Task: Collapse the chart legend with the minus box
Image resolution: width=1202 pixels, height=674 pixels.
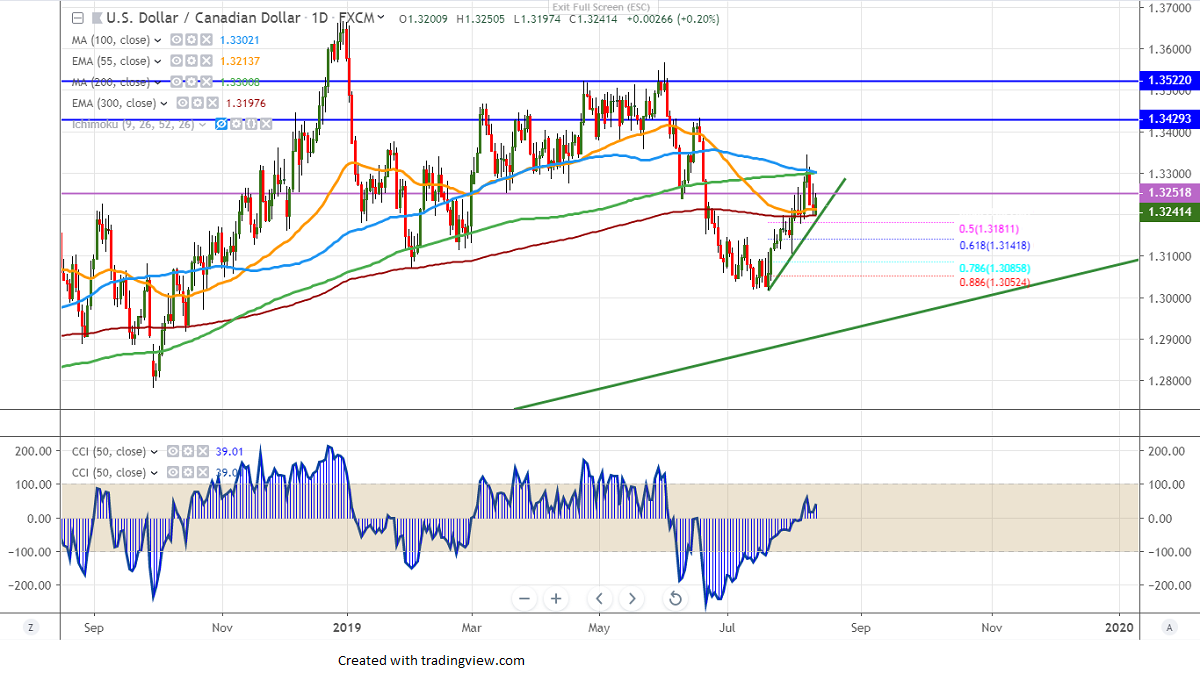Action: pos(78,18)
